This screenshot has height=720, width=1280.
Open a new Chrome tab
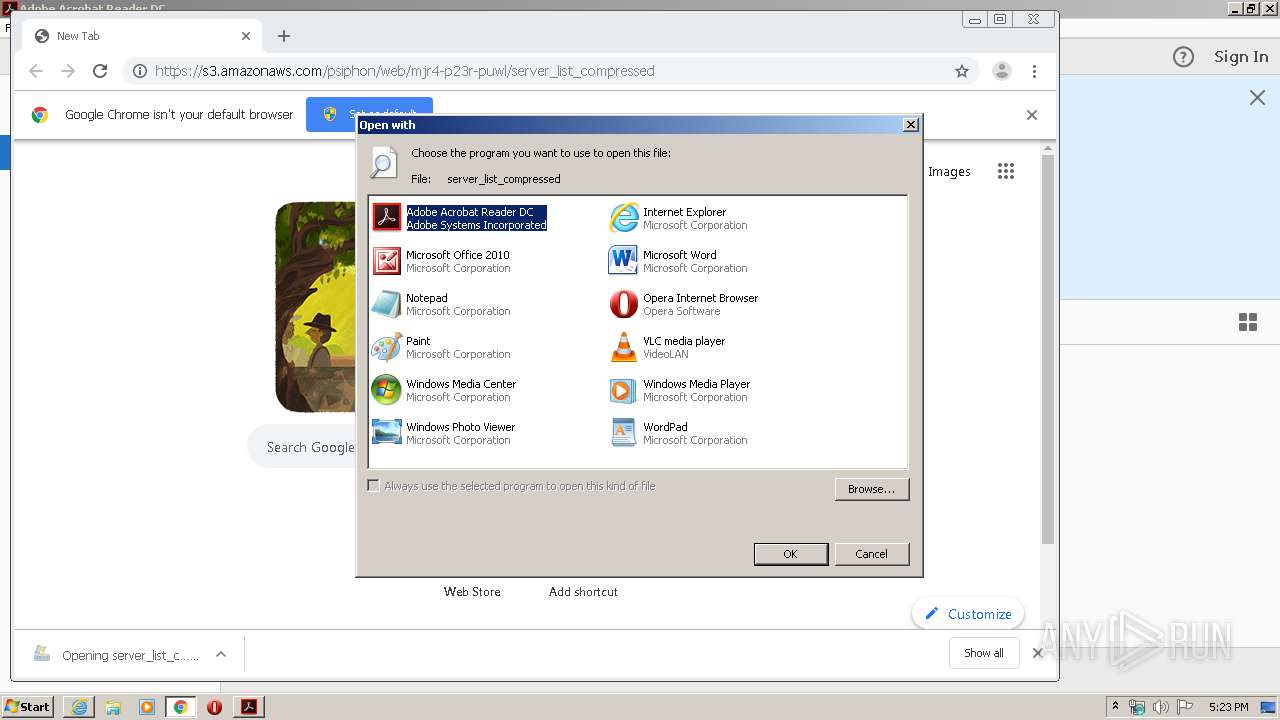point(284,36)
